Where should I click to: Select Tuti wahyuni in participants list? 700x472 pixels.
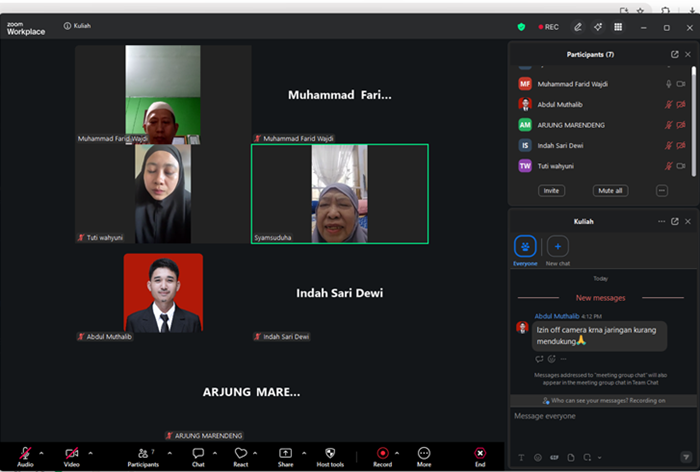(602, 166)
